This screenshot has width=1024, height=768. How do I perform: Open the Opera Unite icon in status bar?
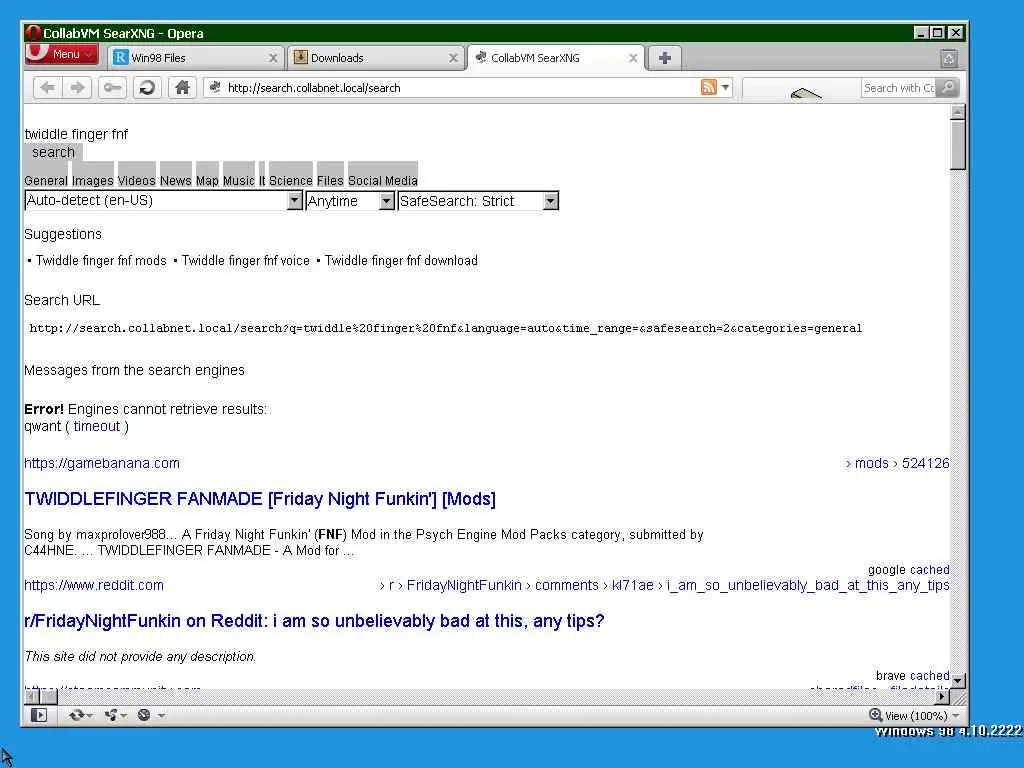115,715
